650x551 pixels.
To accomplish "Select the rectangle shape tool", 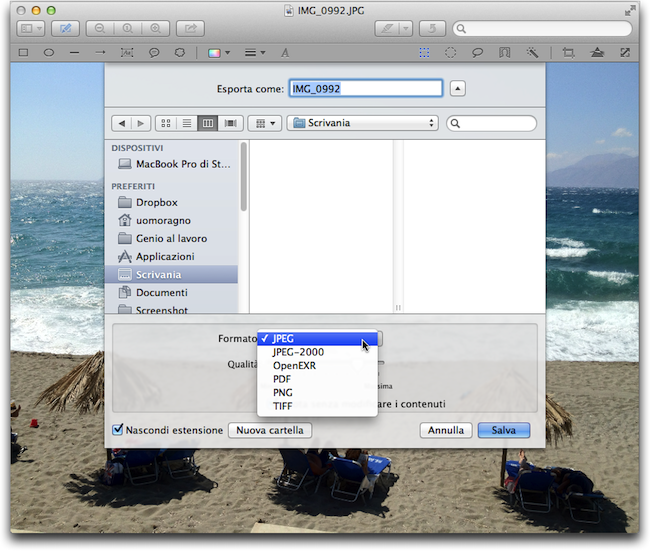I will 23,51.
